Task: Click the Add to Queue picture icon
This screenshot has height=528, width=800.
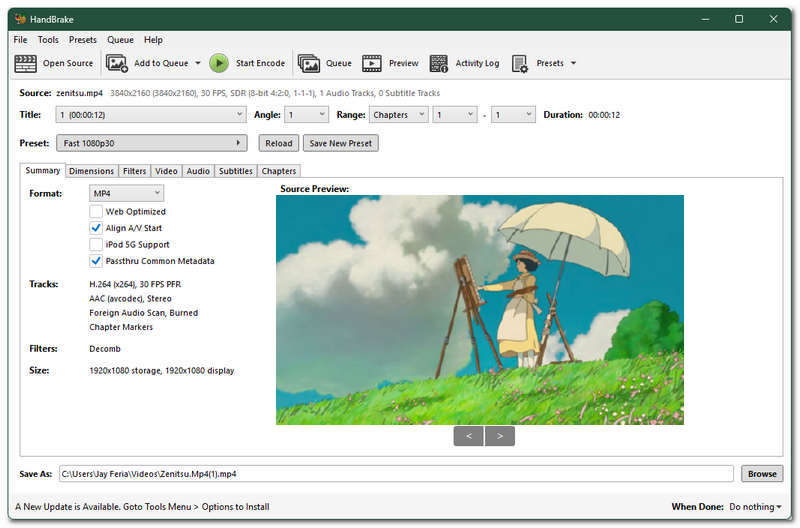Action: (x=116, y=63)
